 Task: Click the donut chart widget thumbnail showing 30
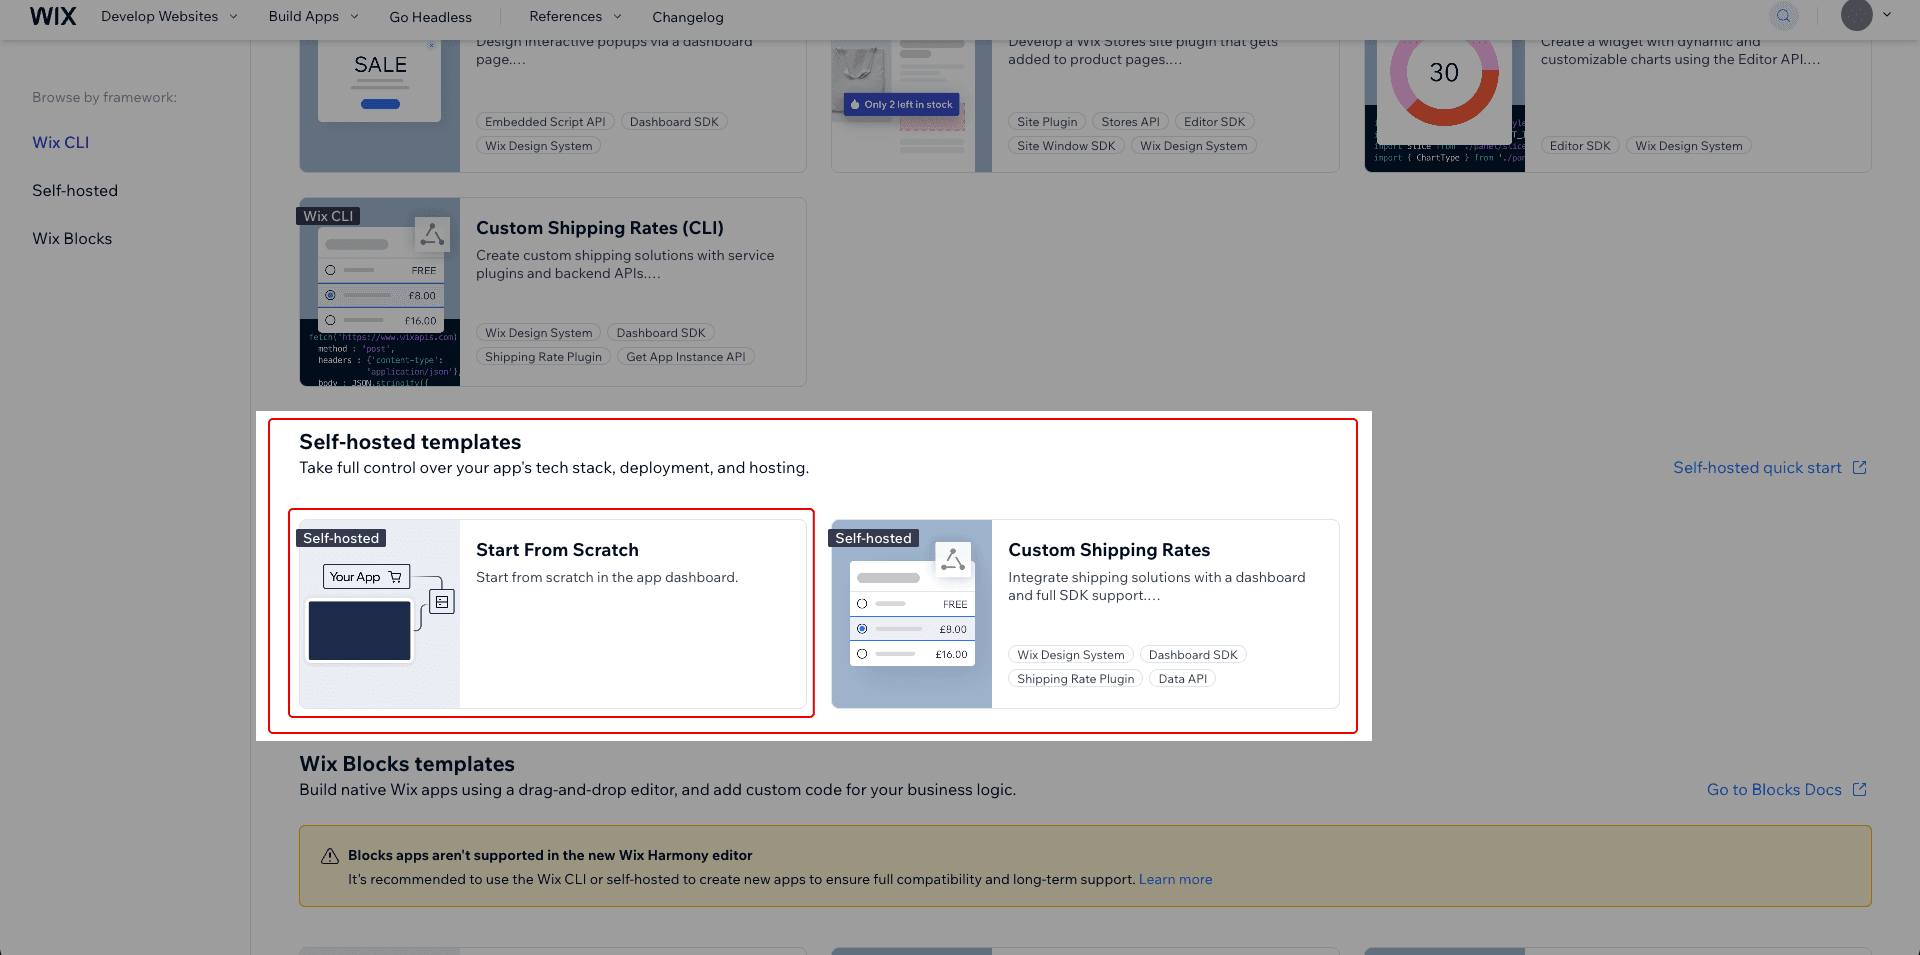pos(1444,105)
